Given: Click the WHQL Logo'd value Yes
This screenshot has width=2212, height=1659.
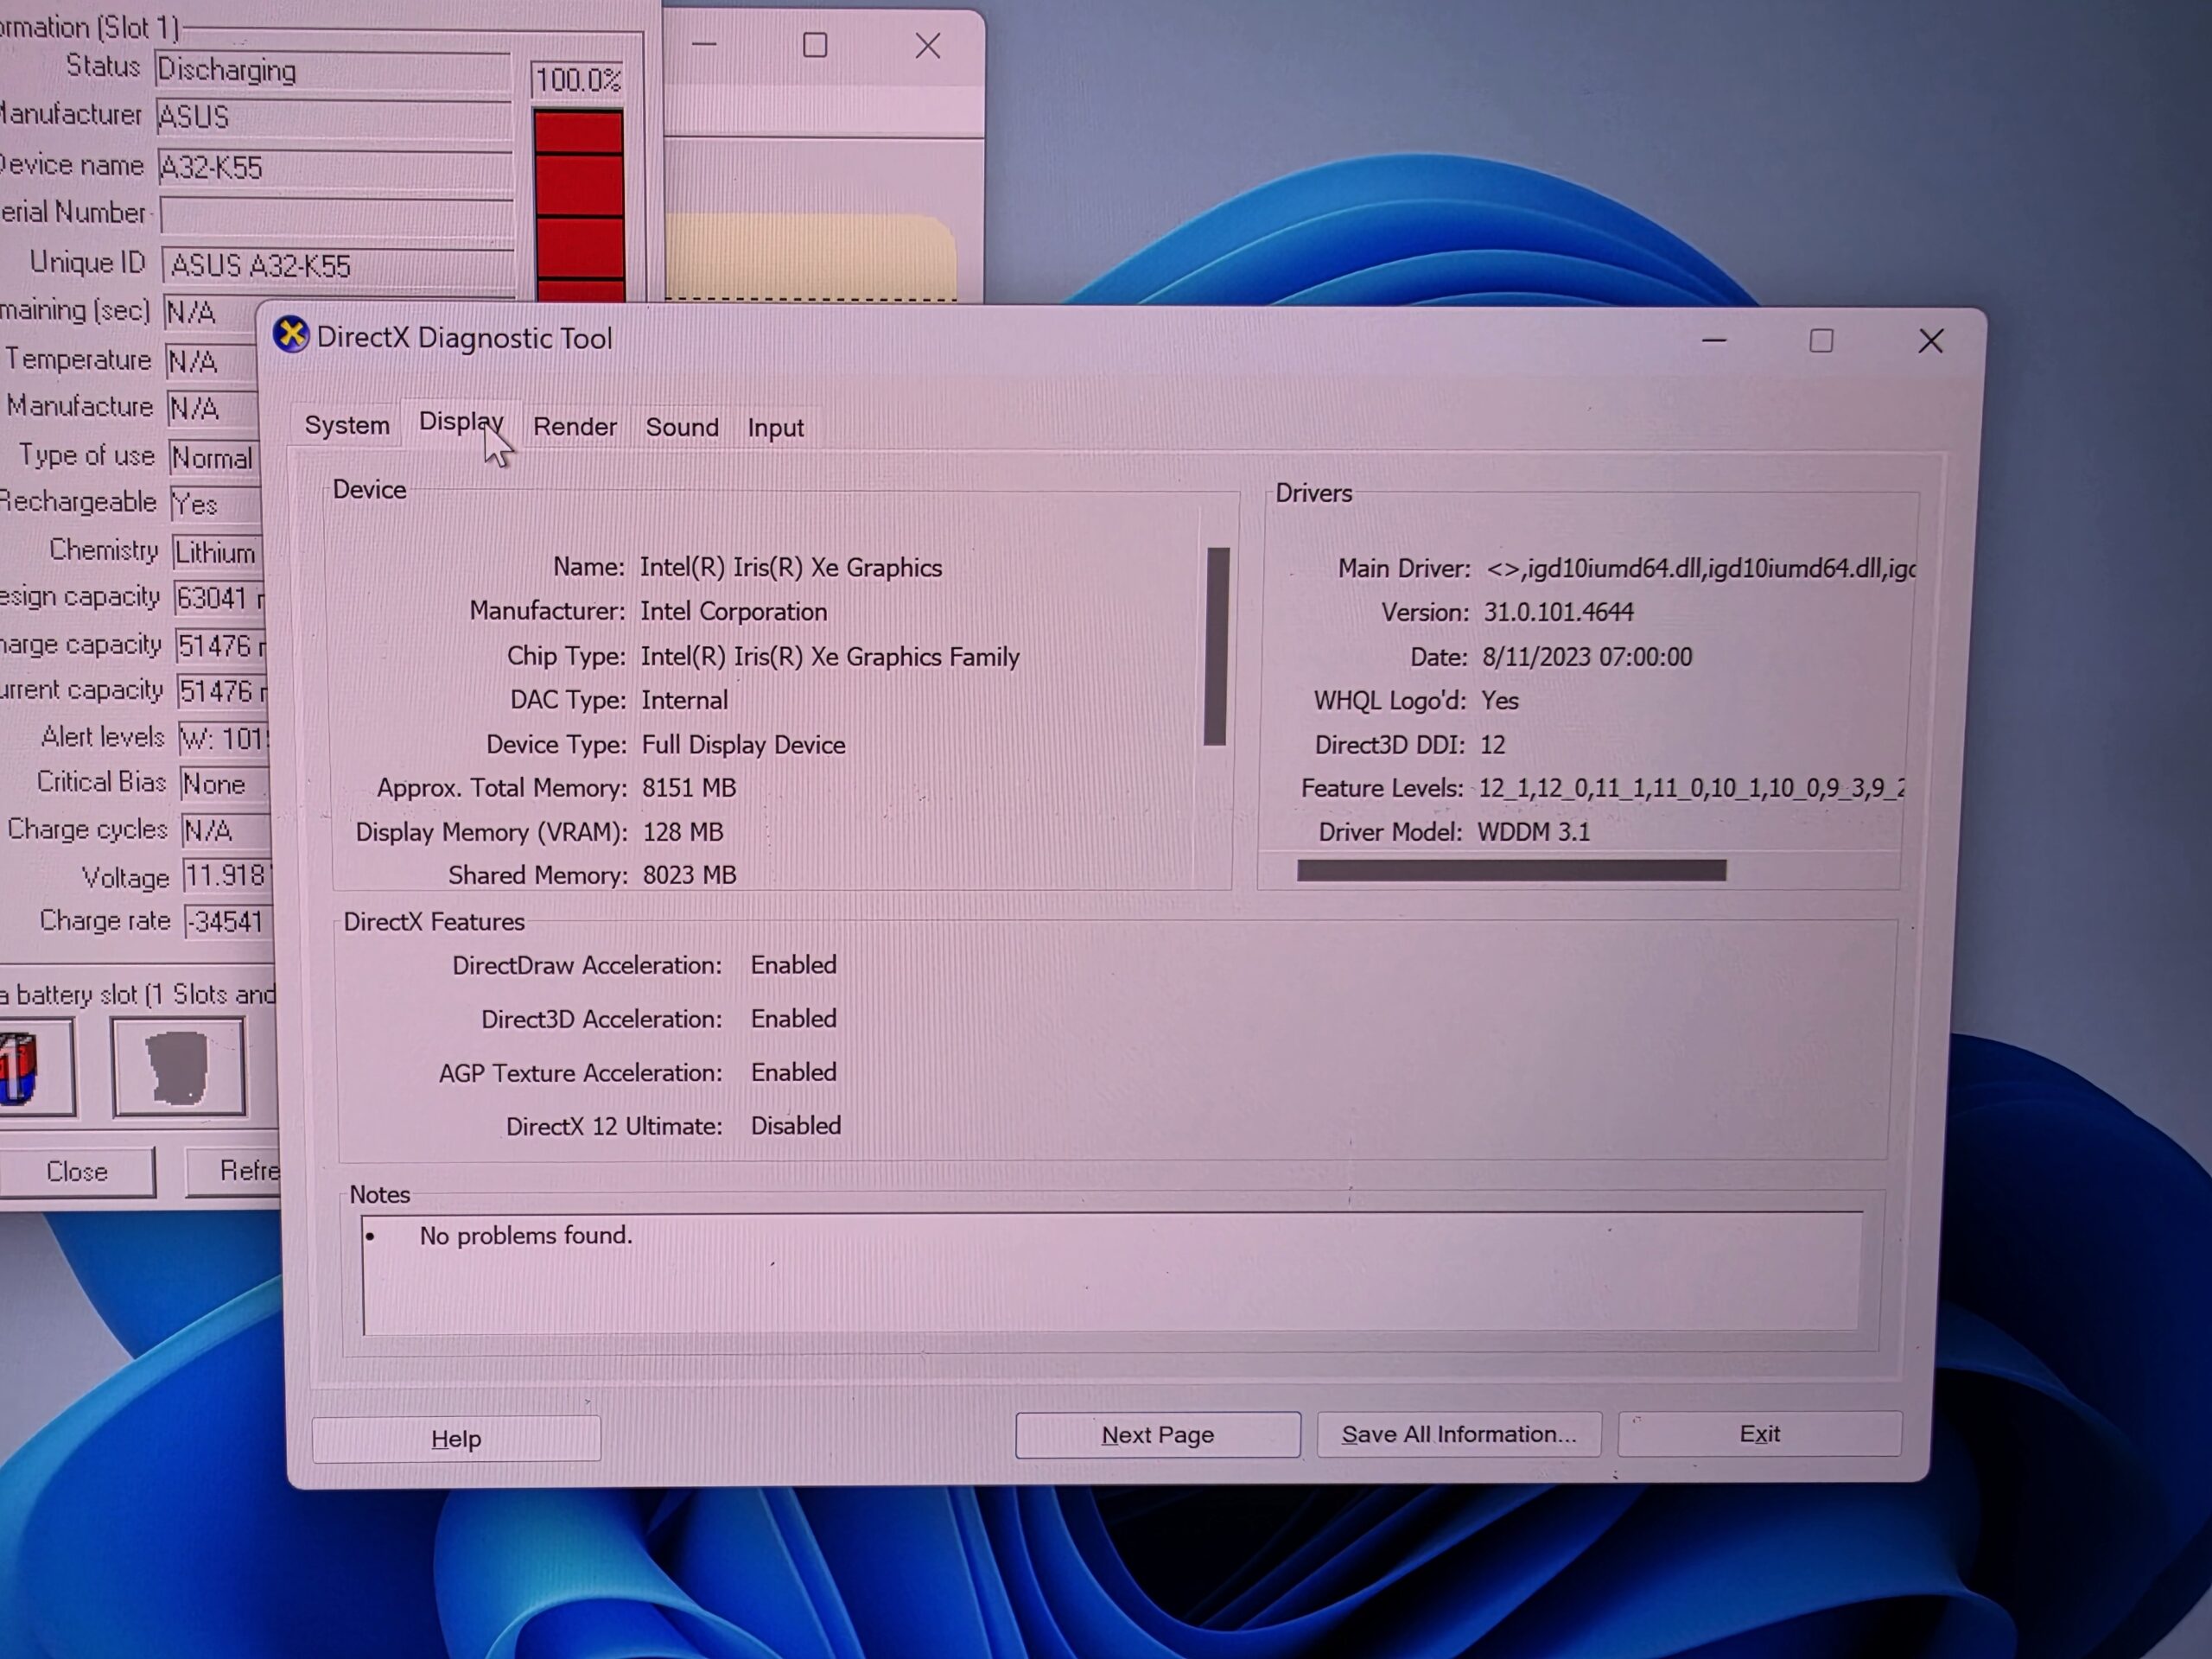Looking at the screenshot, I should coord(1500,700).
